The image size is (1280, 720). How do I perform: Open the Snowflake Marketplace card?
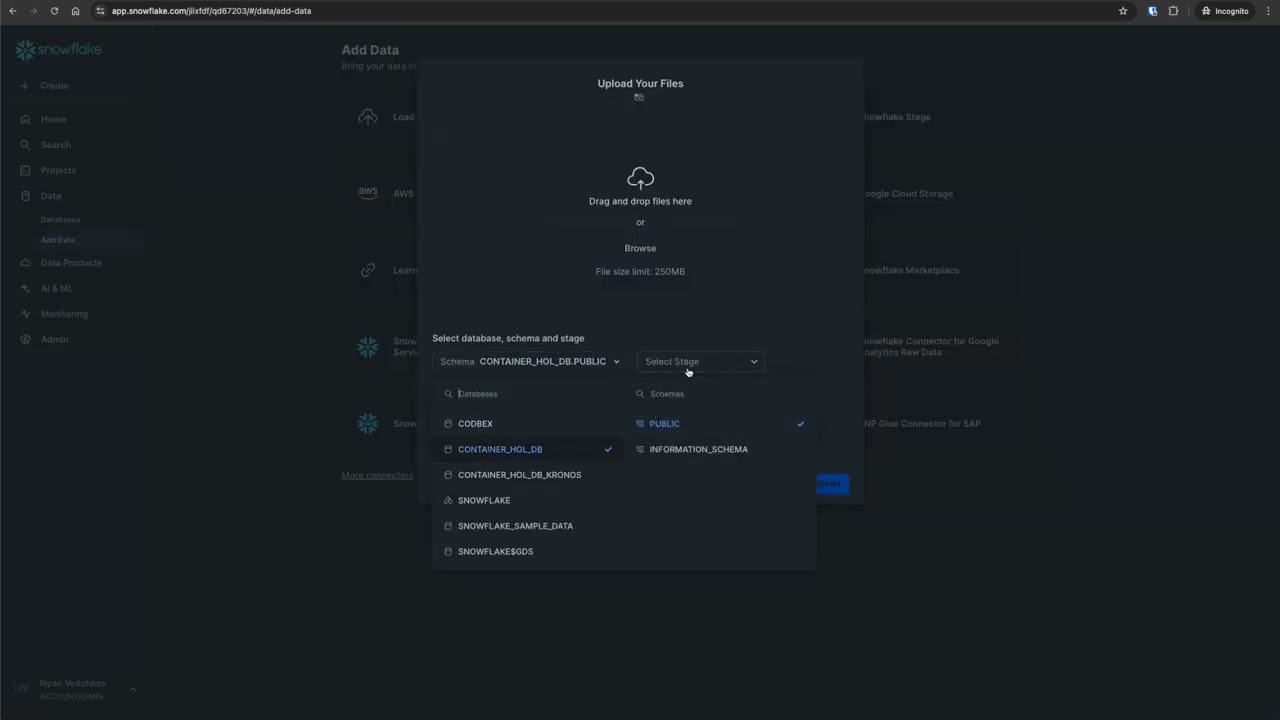pyautogui.click(x=911, y=271)
